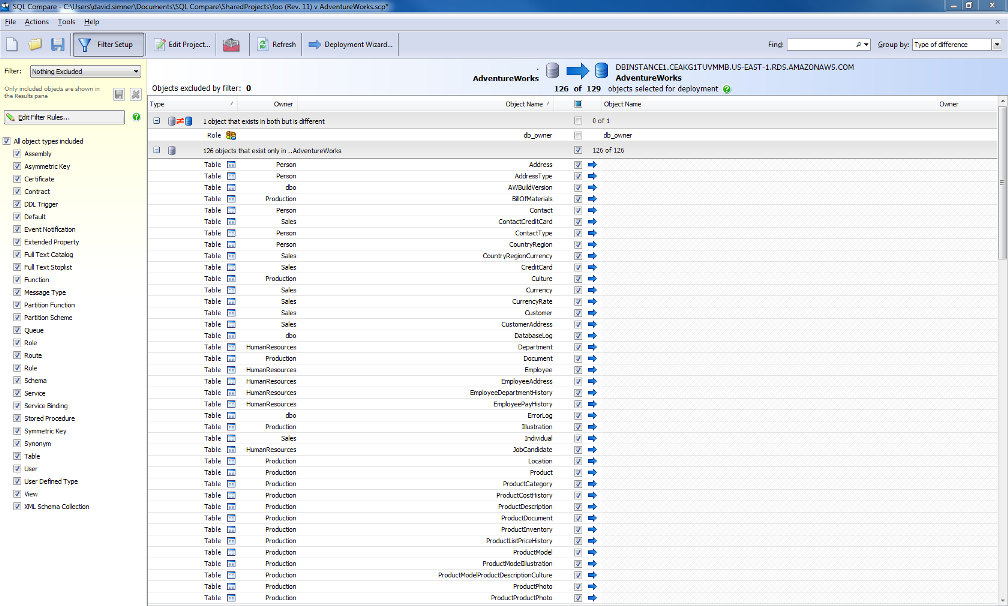Uncheck the Stored Procedure object type
Image resolution: width=1008 pixels, height=606 pixels.
click(x=17, y=418)
